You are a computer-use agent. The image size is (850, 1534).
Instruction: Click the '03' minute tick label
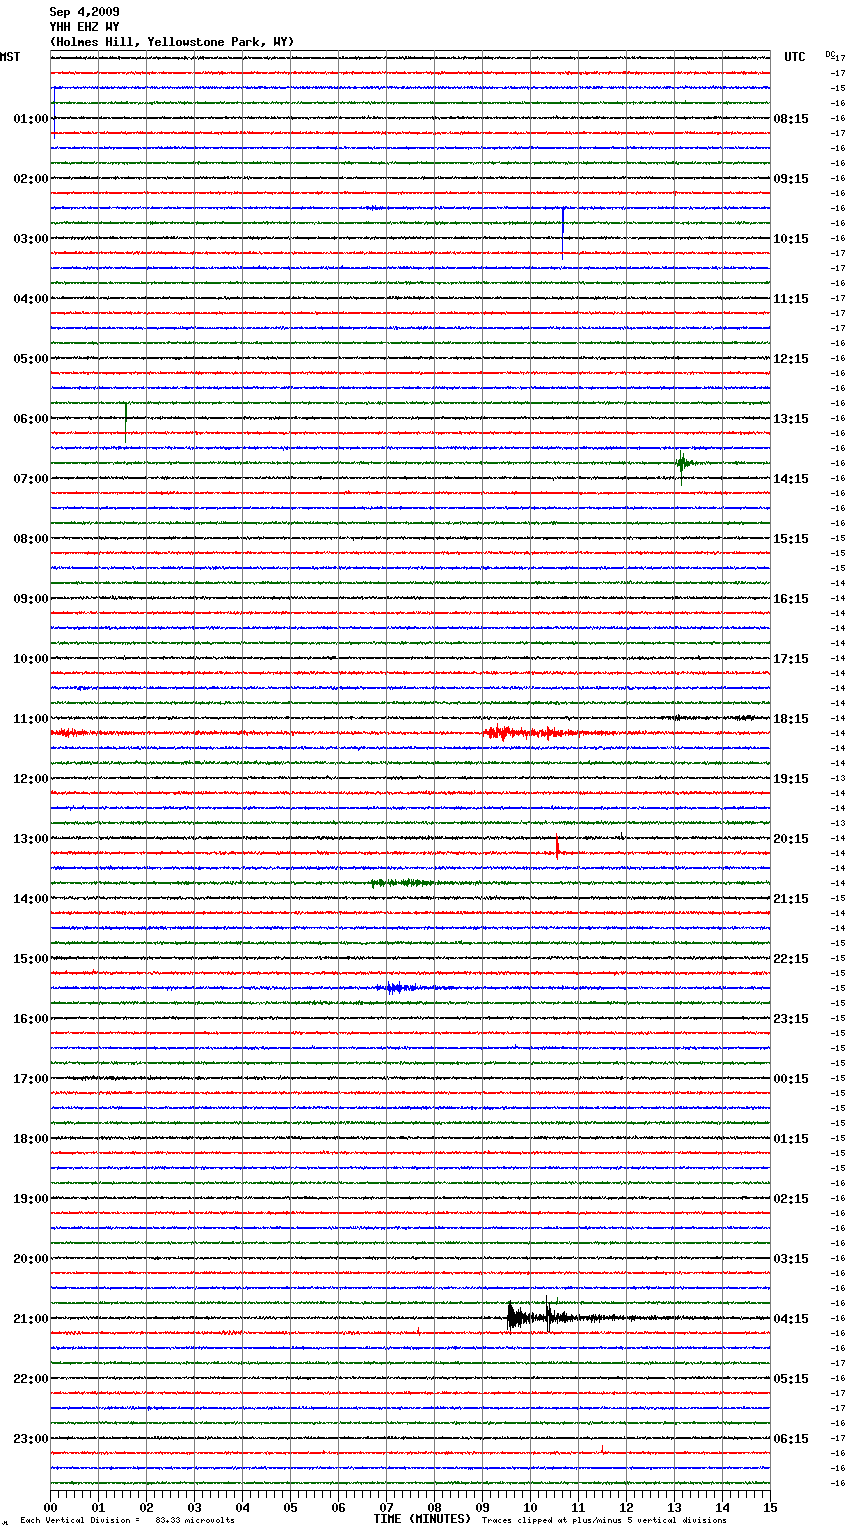click(194, 1507)
